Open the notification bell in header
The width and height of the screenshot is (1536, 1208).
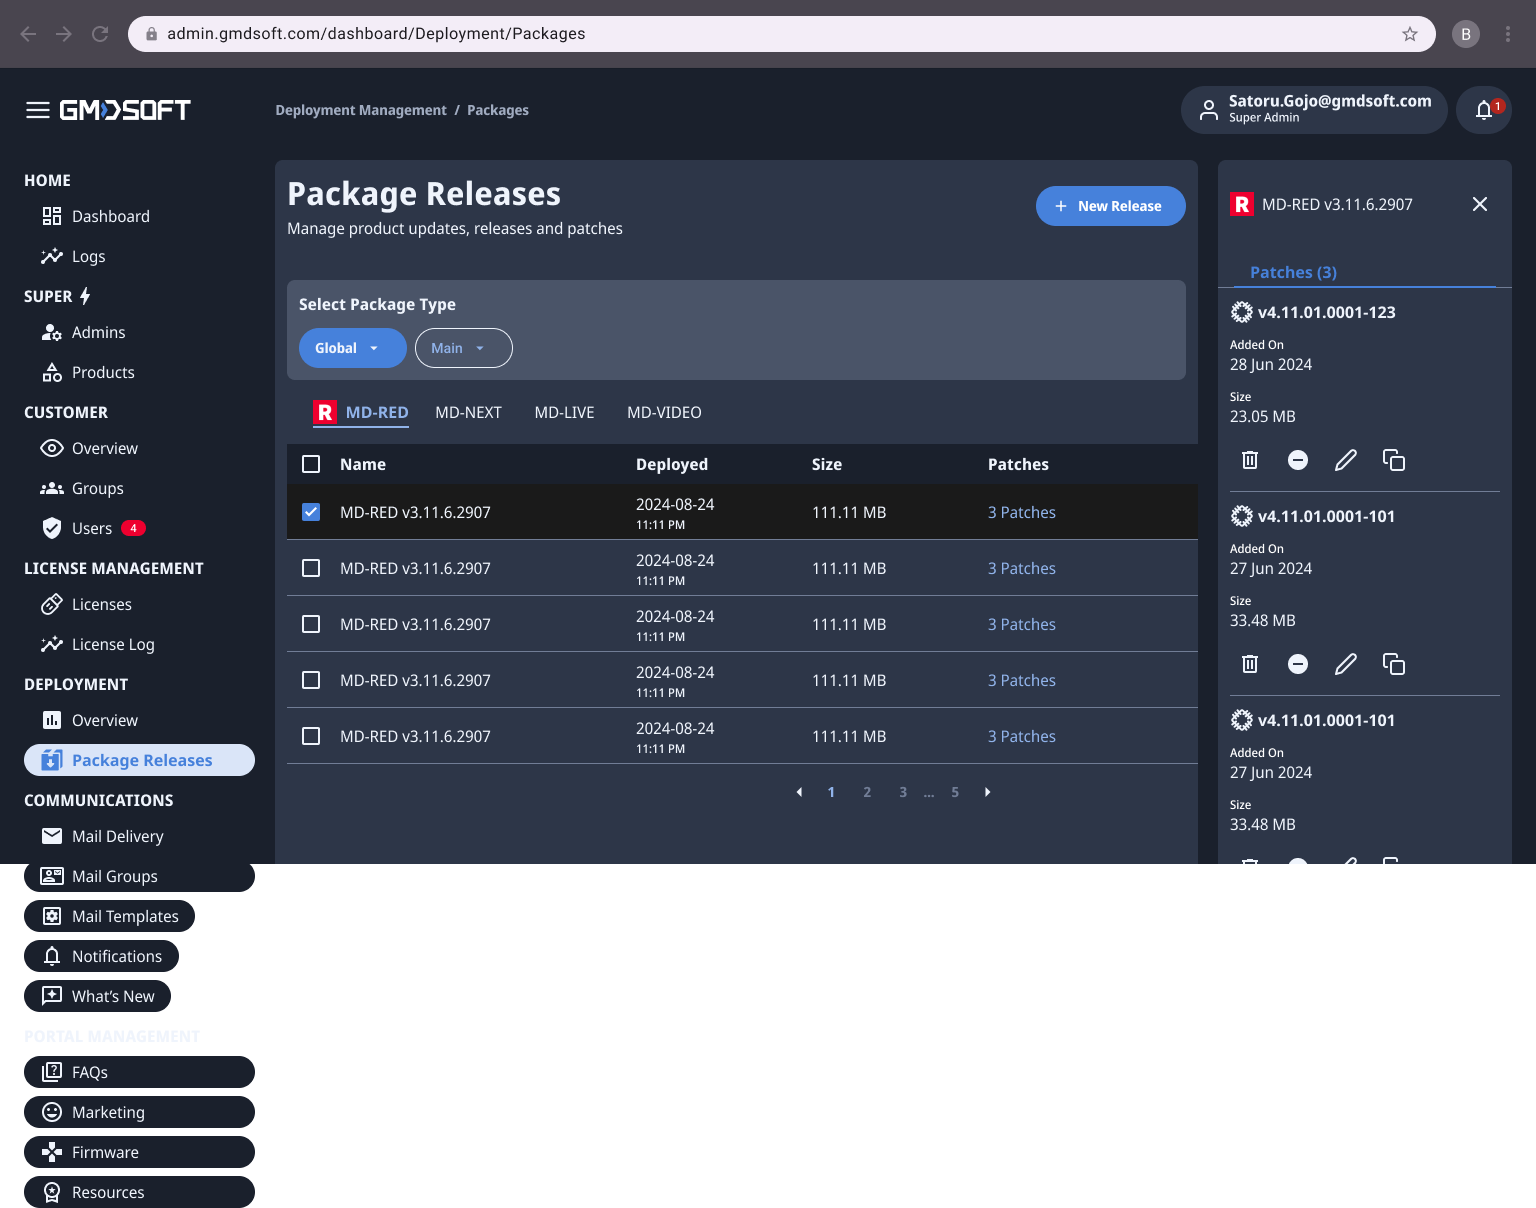click(x=1484, y=110)
